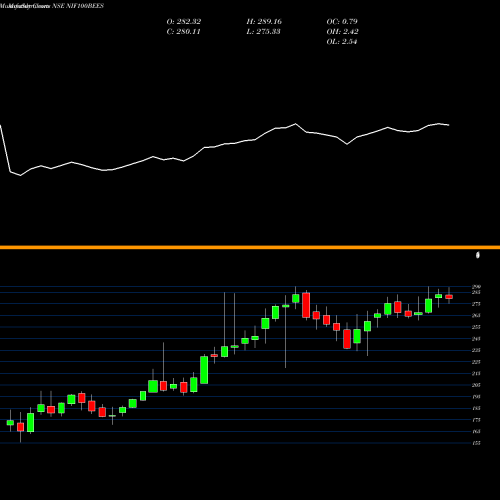500x500 pixels.
Task: Click the 265 price axis label
Action: tap(476, 315)
